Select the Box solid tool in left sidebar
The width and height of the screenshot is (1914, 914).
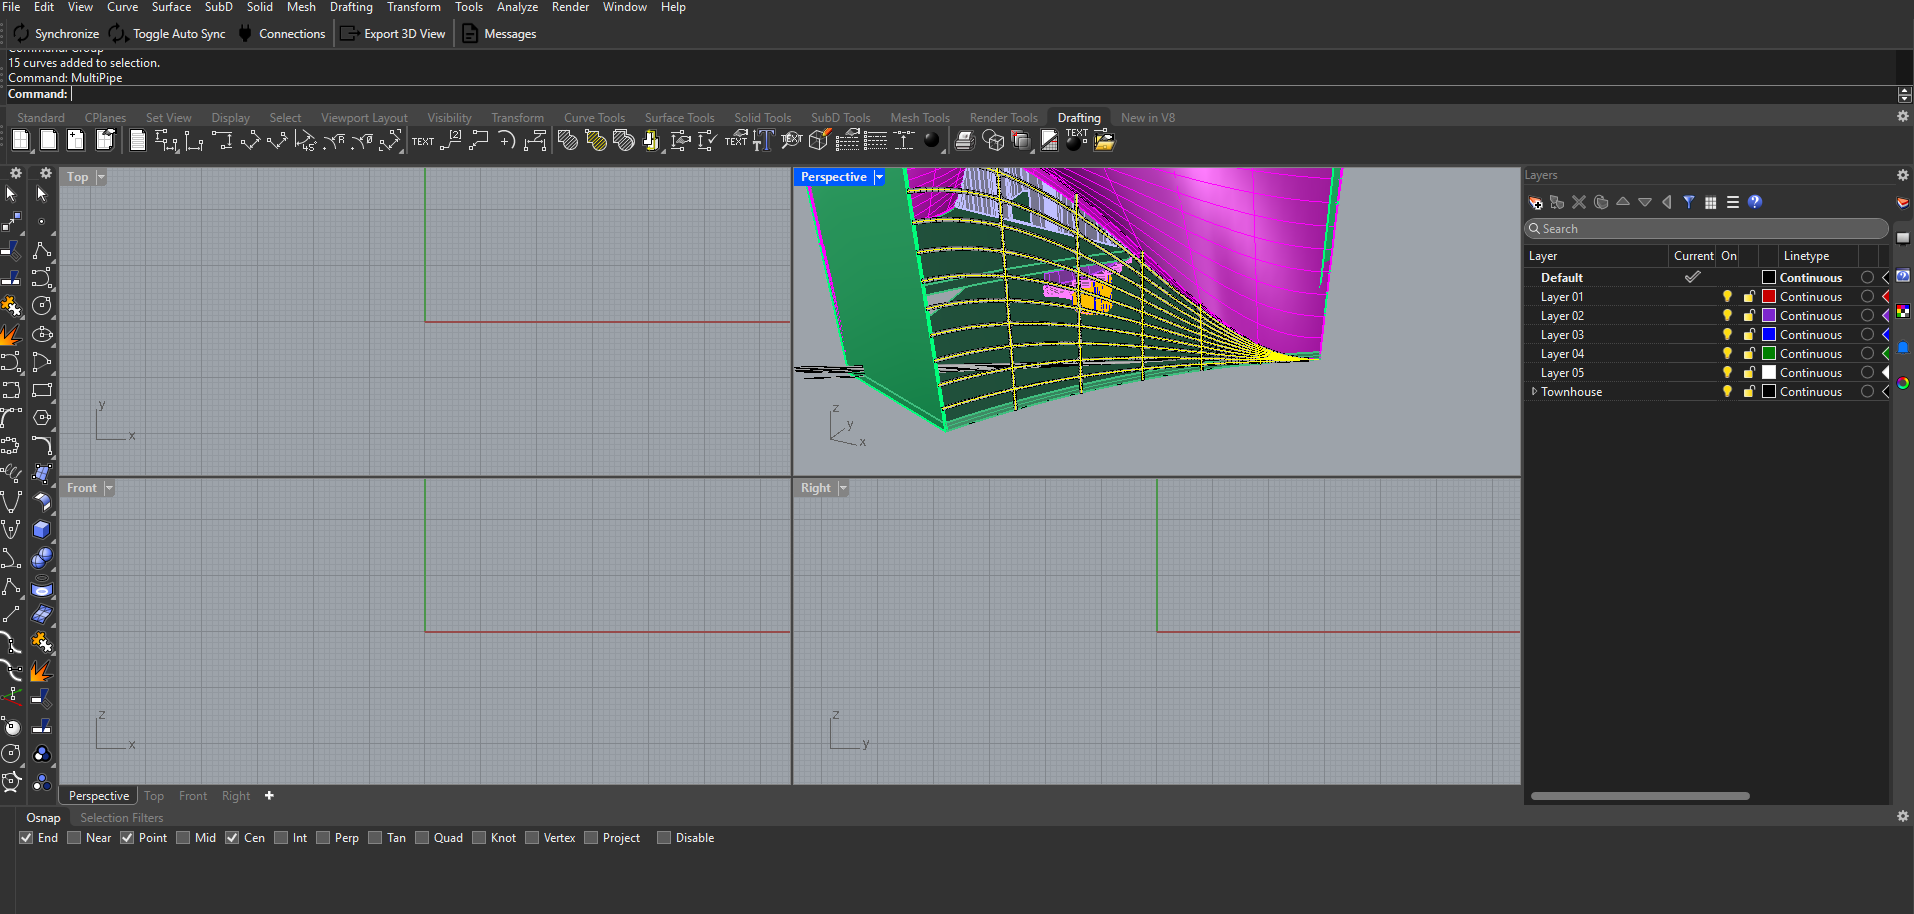42,530
